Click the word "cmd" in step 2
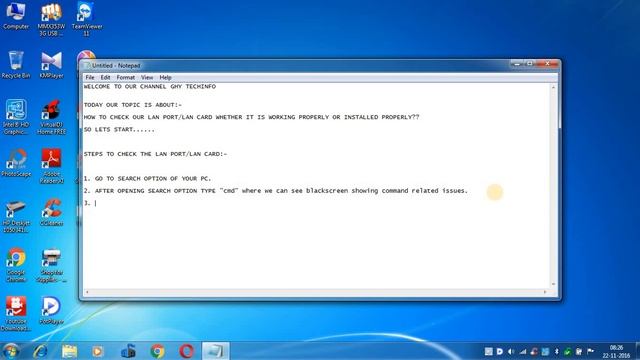The width and height of the screenshot is (640, 360). 229,191
